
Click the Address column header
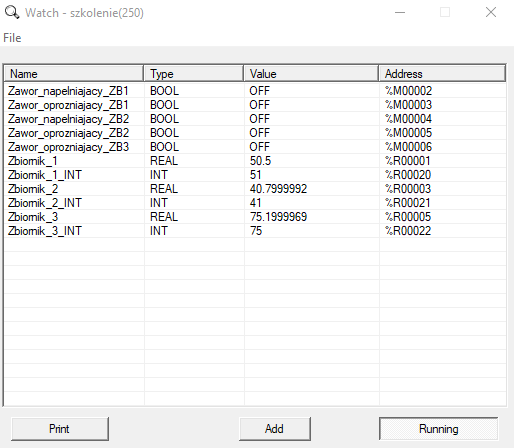click(442, 74)
